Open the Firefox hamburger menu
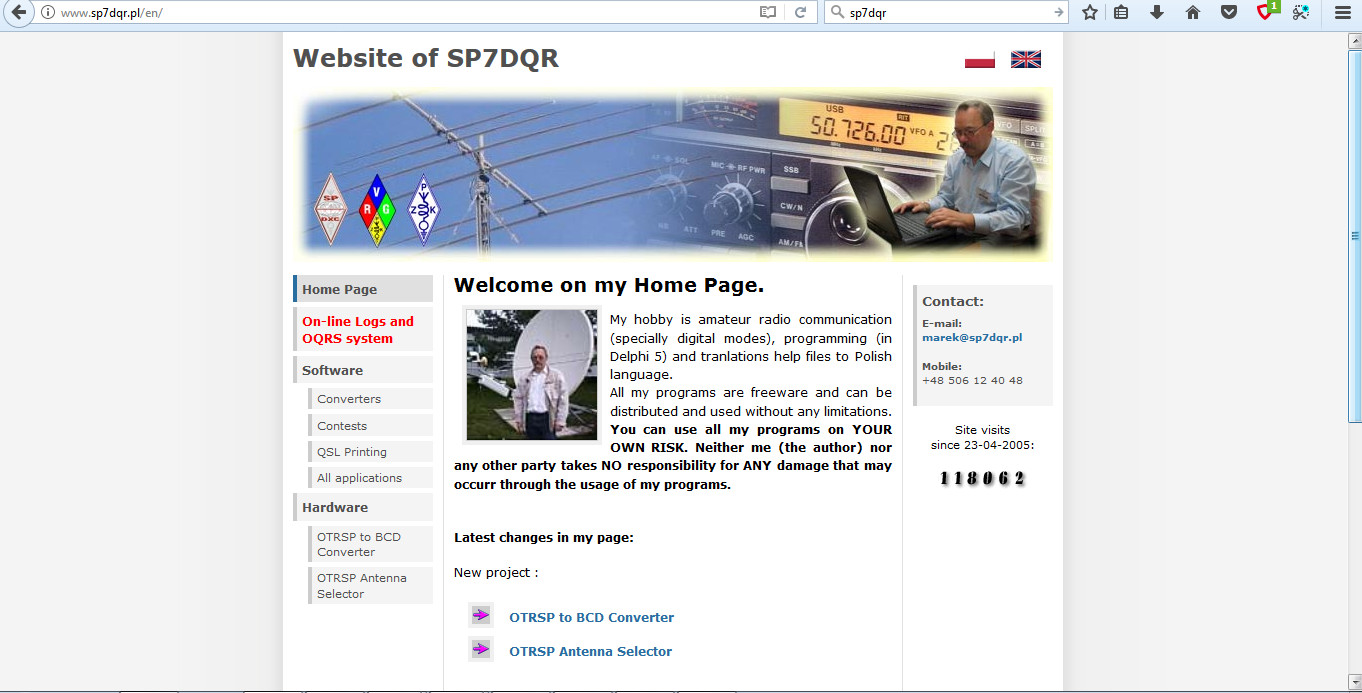Image resolution: width=1362 pixels, height=693 pixels. (1341, 13)
